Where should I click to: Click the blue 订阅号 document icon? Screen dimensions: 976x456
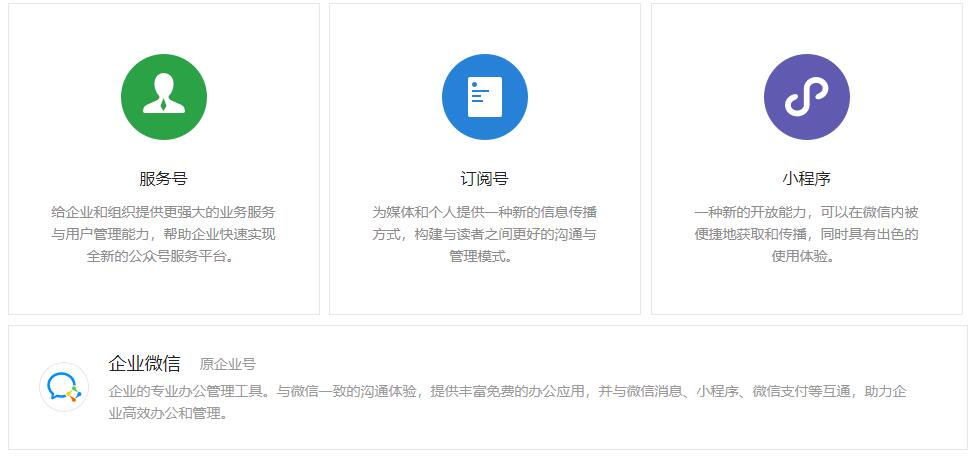tap(485, 97)
